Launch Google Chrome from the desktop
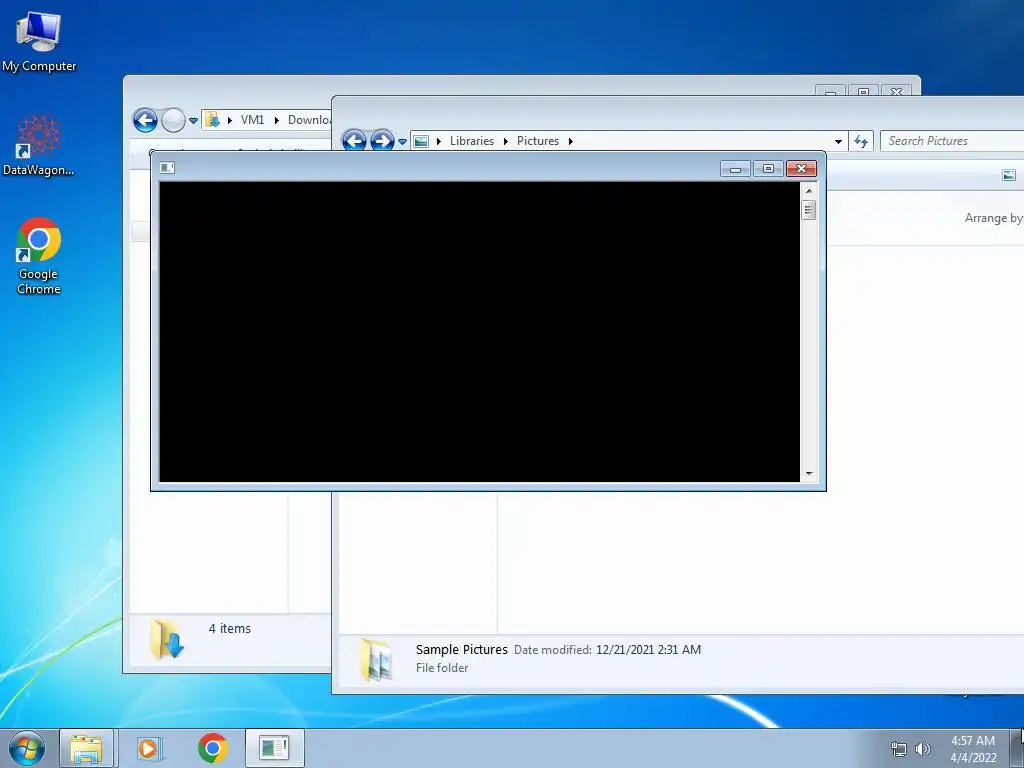This screenshot has height=768, width=1024. pos(39,255)
